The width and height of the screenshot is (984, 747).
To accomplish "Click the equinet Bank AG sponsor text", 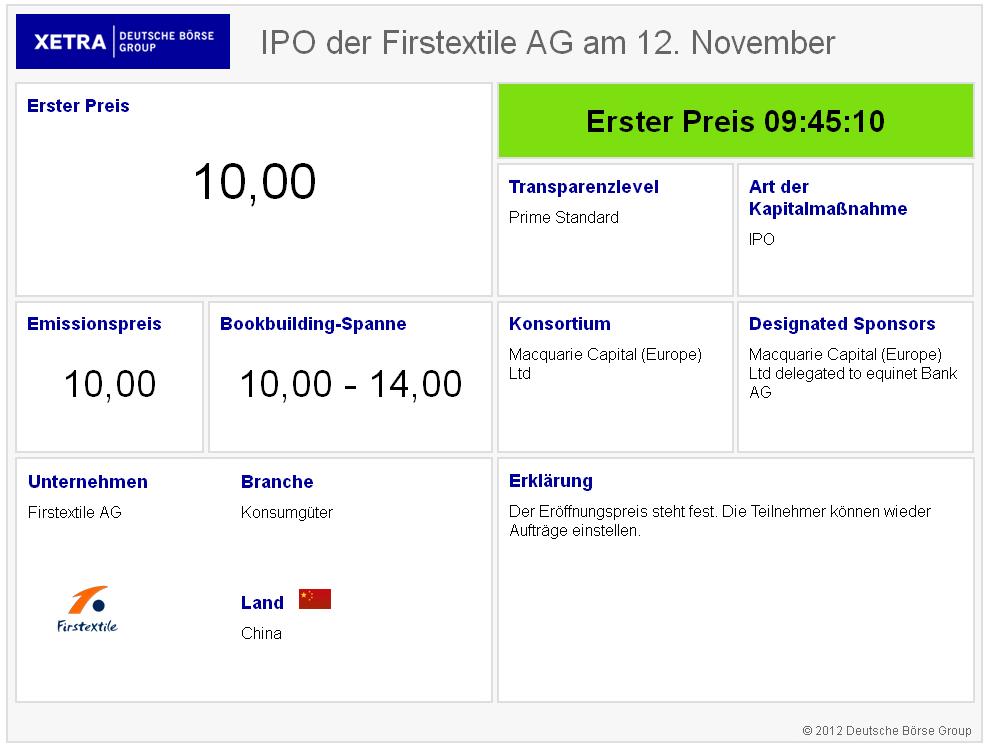I will [852, 383].
